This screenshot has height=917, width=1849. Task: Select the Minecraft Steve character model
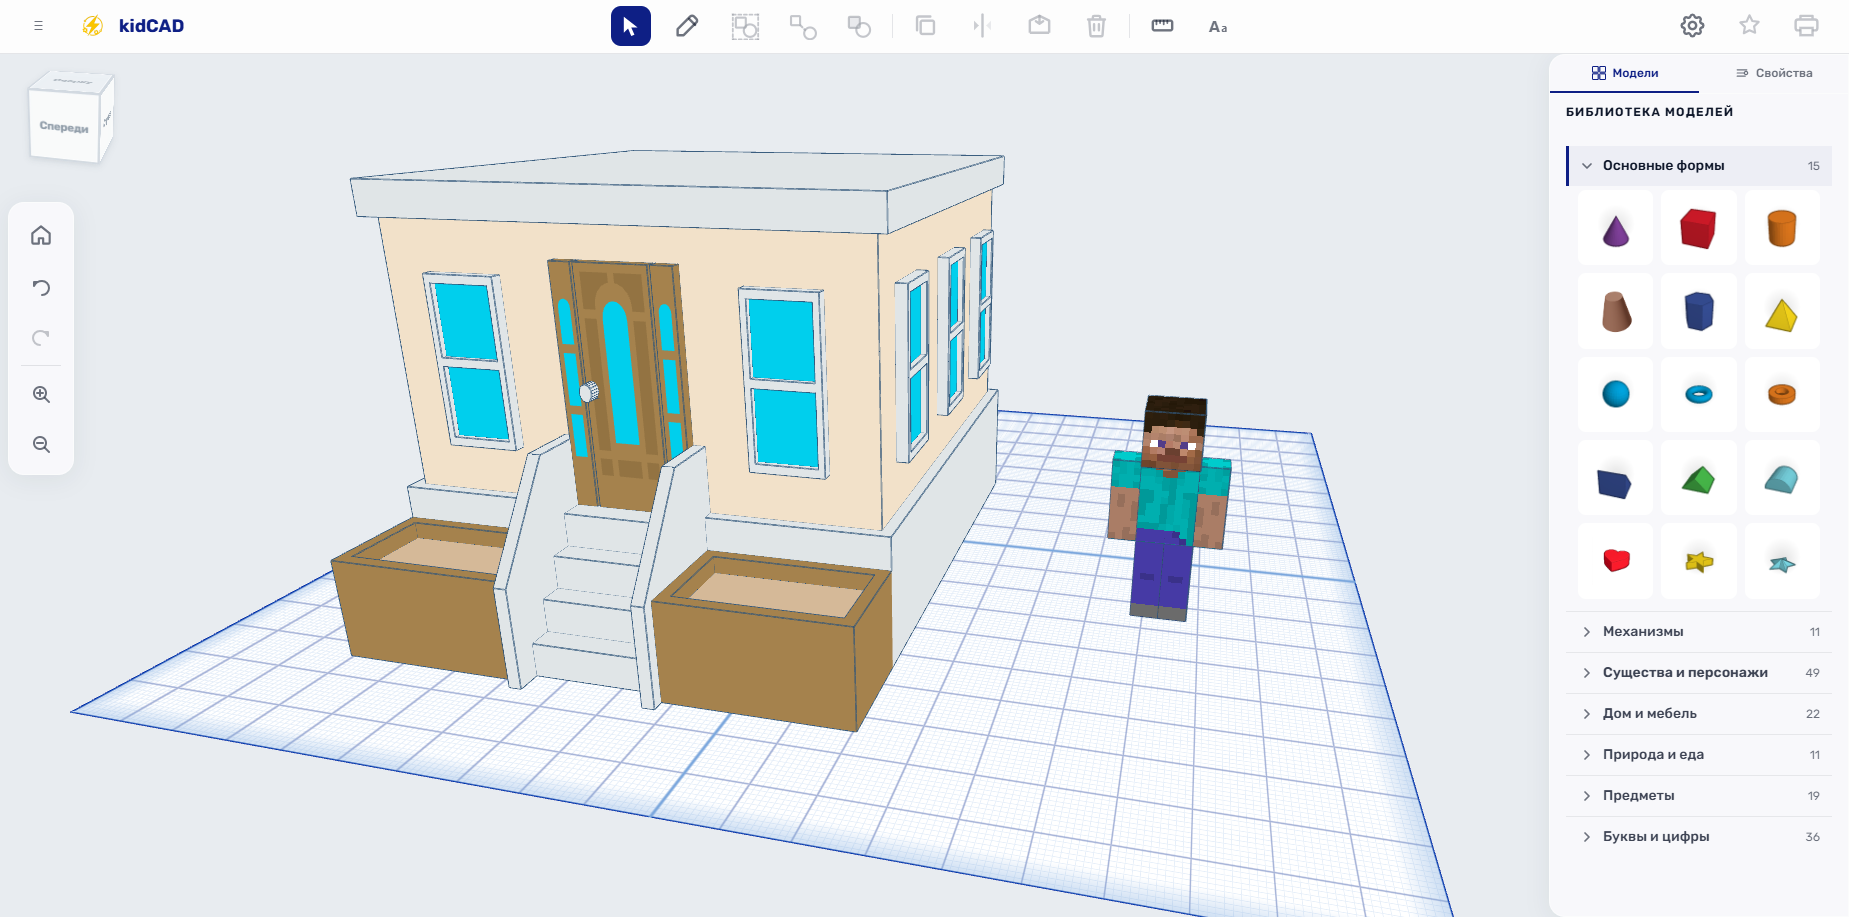(x=1169, y=510)
